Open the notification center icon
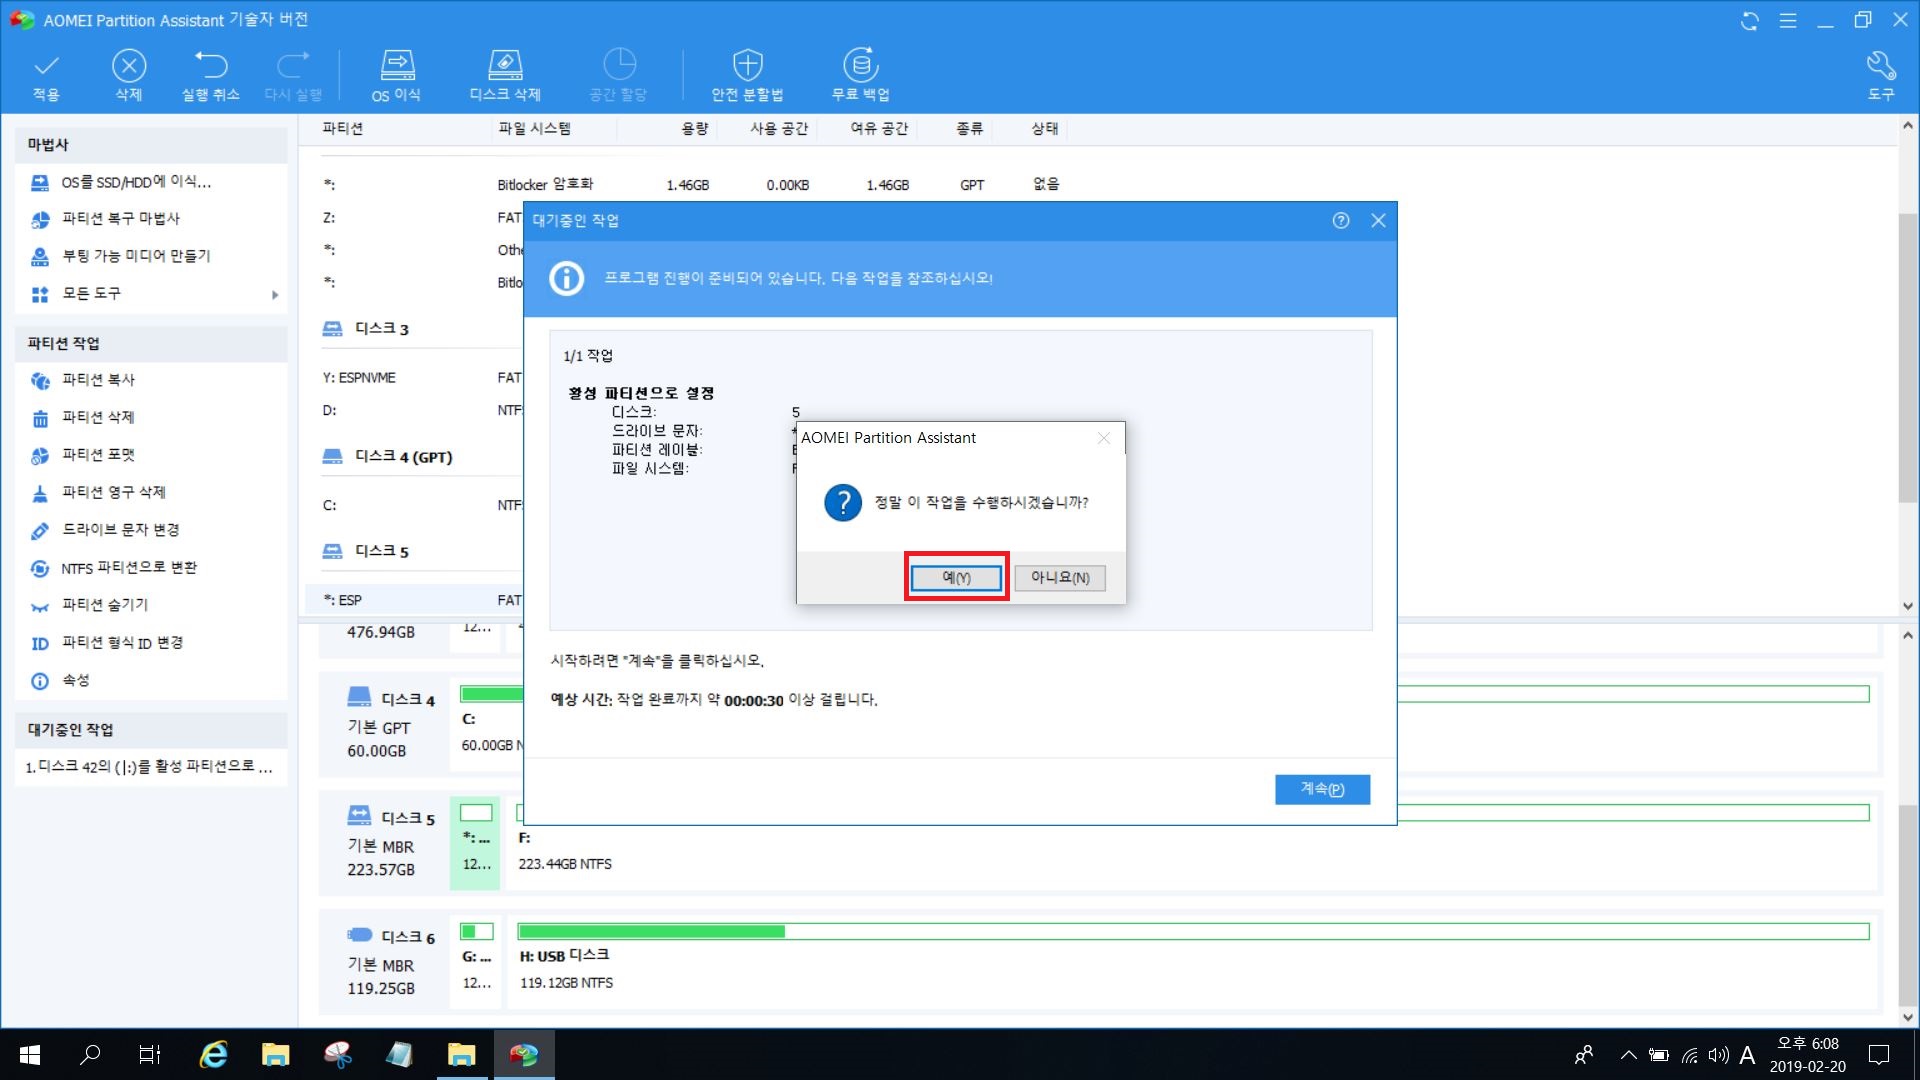Viewport: 1920px width, 1080px height. (x=1879, y=1054)
